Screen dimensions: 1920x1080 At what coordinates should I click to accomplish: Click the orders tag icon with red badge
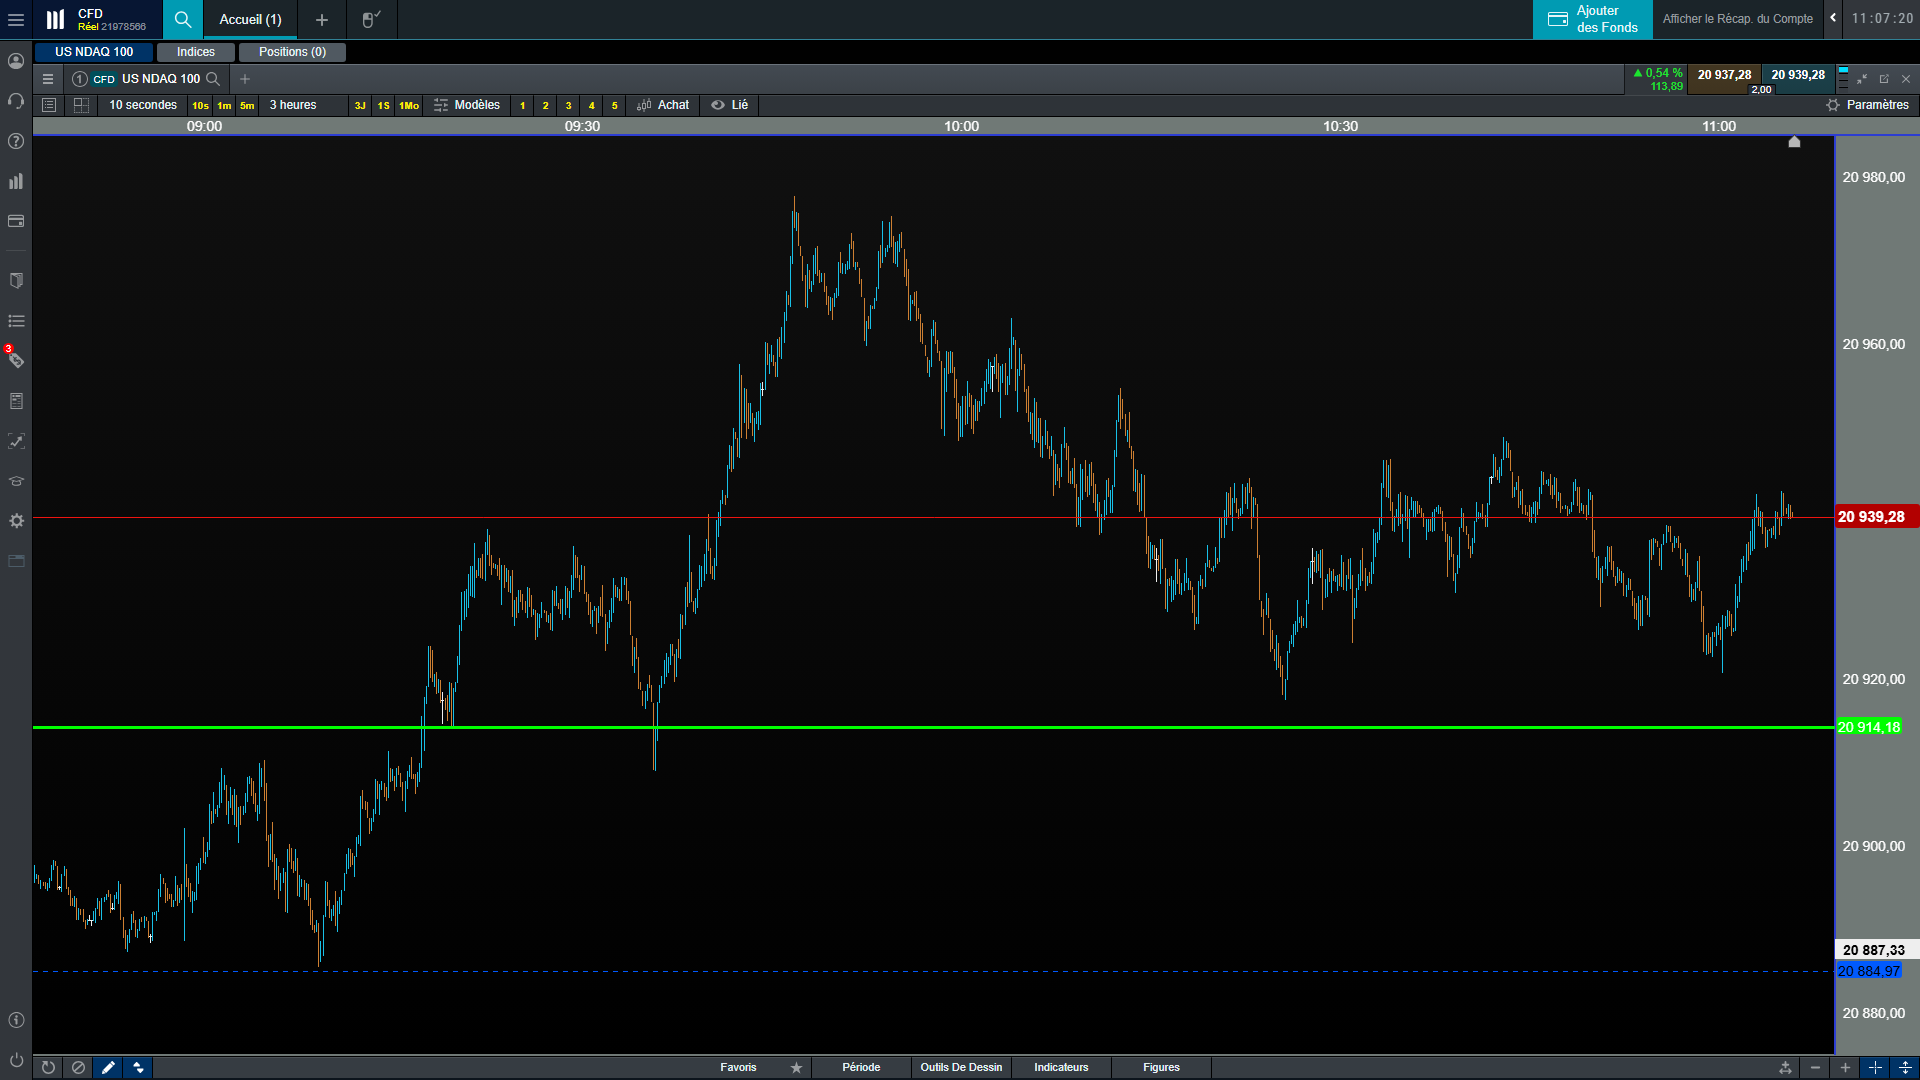16,360
